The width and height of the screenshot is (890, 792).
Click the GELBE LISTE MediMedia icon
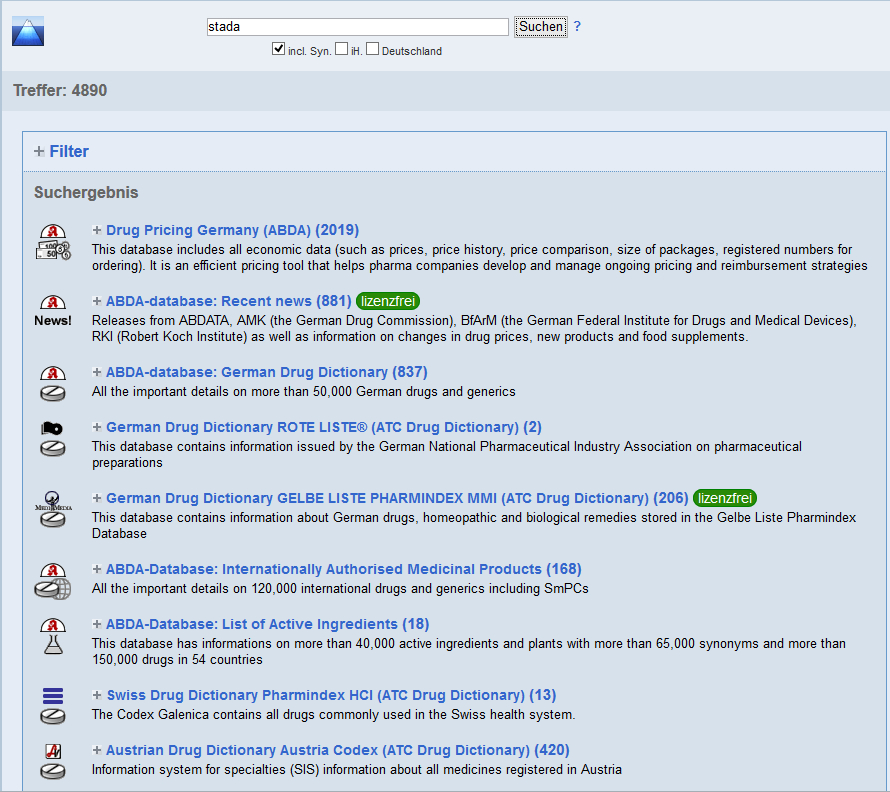53,509
